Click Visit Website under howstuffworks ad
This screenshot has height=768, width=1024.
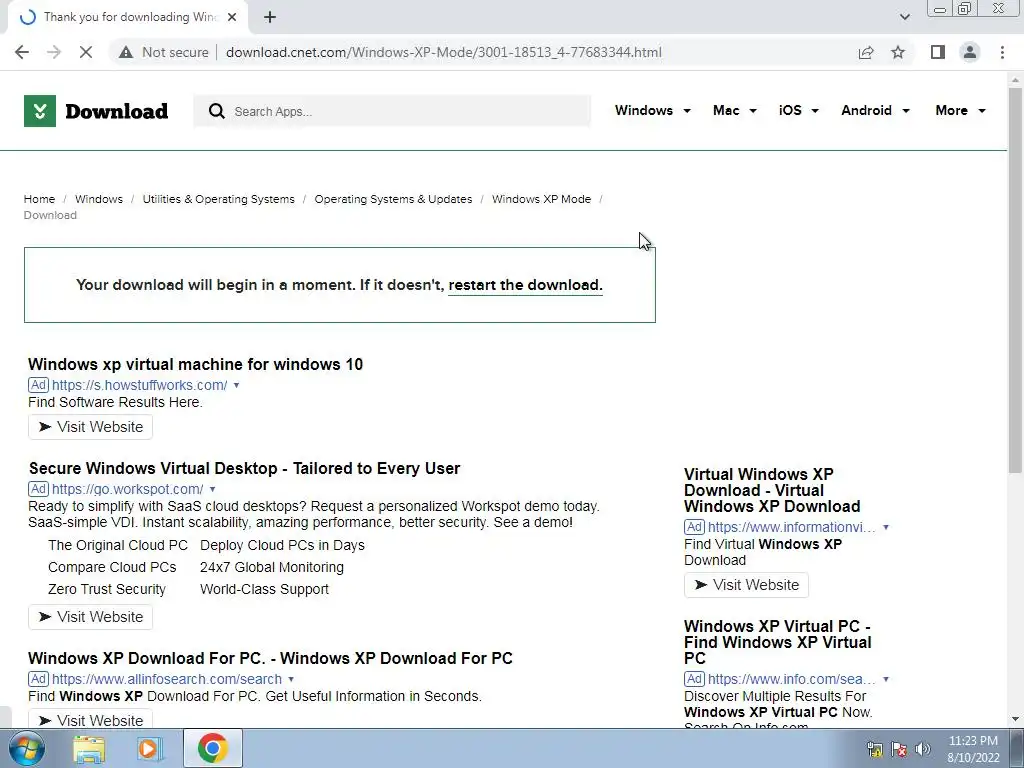coord(90,427)
